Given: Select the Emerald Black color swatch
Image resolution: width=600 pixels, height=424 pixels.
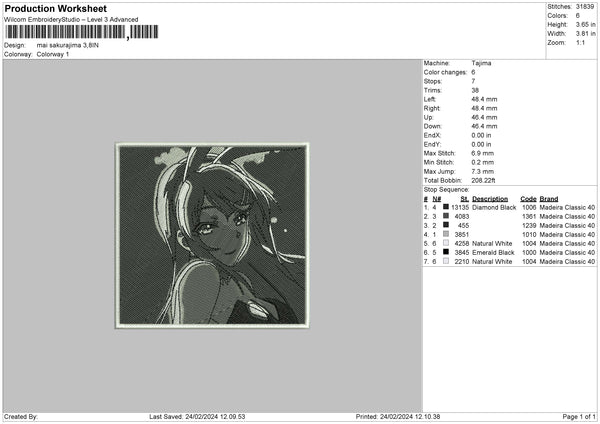Looking at the screenshot, I should click(x=445, y=252).
